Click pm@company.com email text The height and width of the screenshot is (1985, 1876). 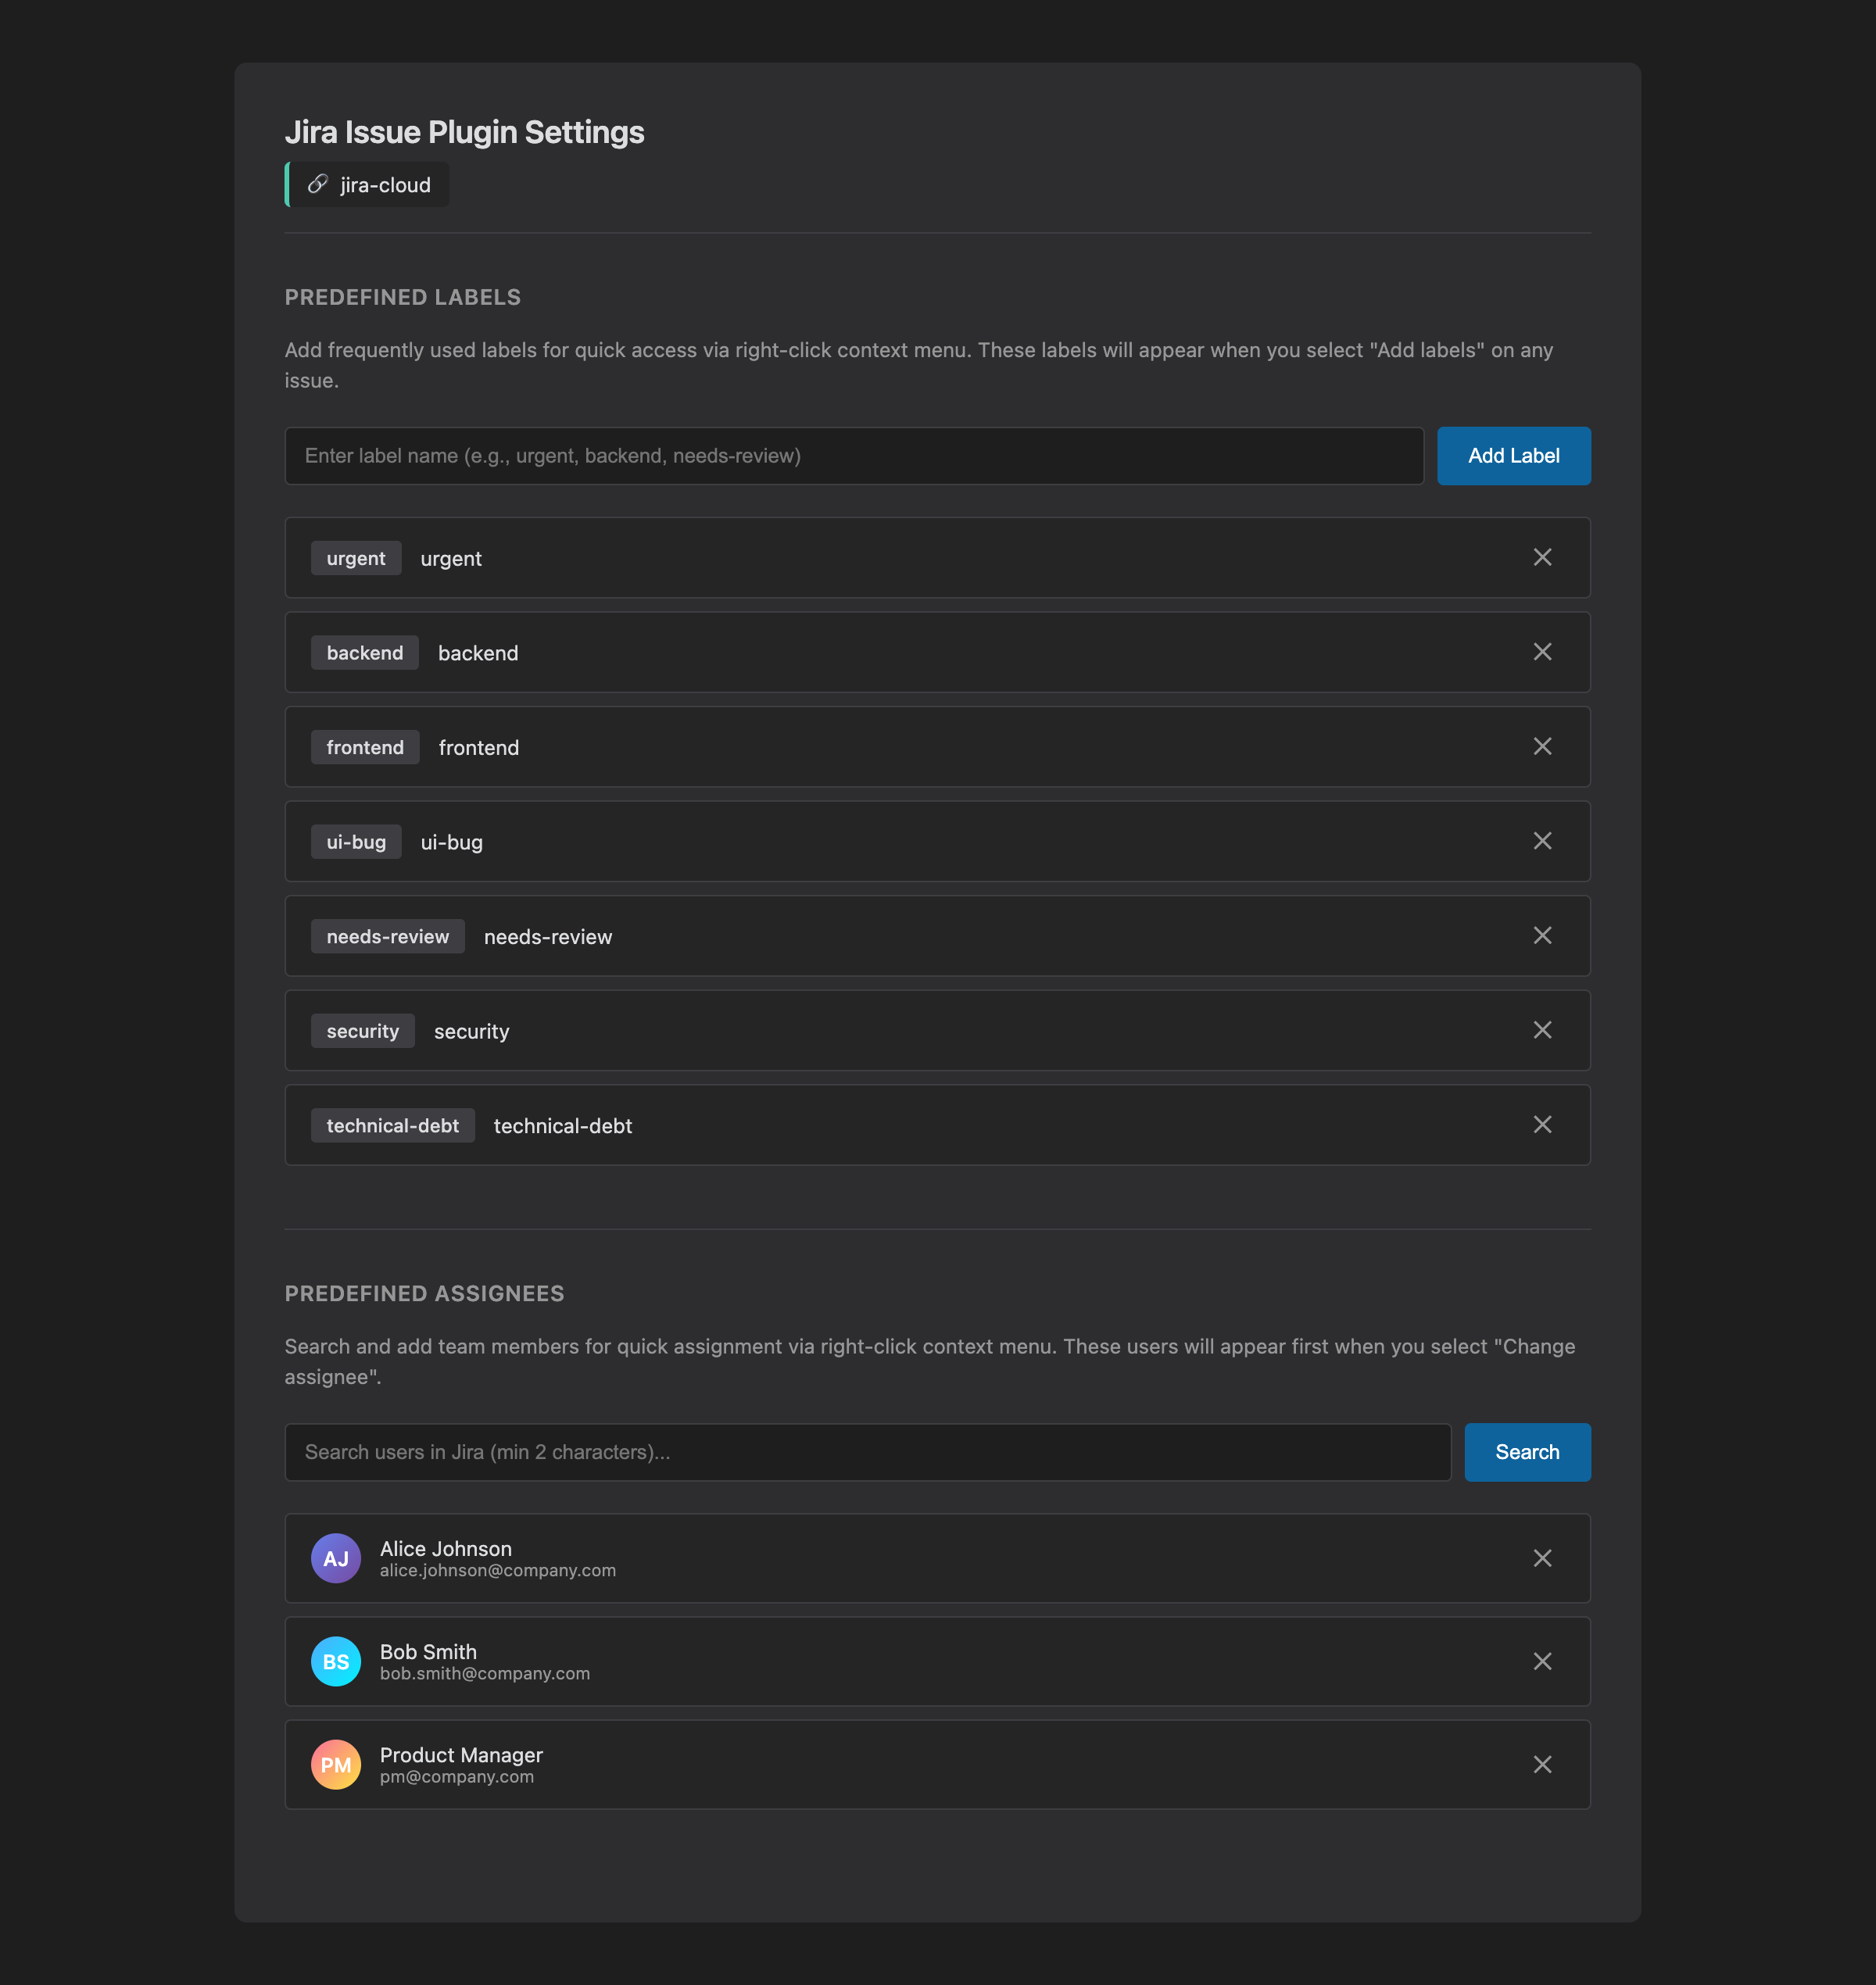(457, 1777)
